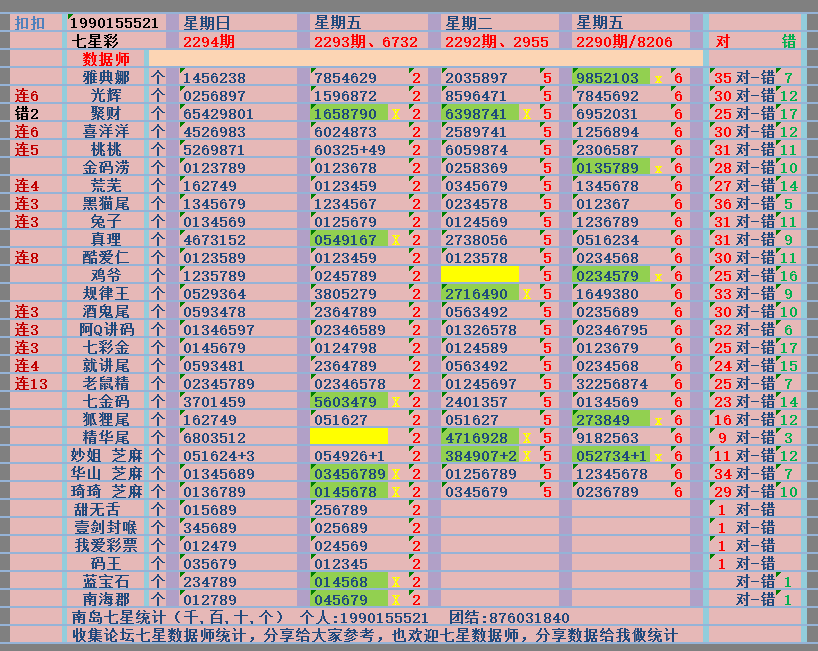This screenshot has height=651, width=818.
Task: Click the hourglass marker beside 4716928
Action: tap(526, 438)
